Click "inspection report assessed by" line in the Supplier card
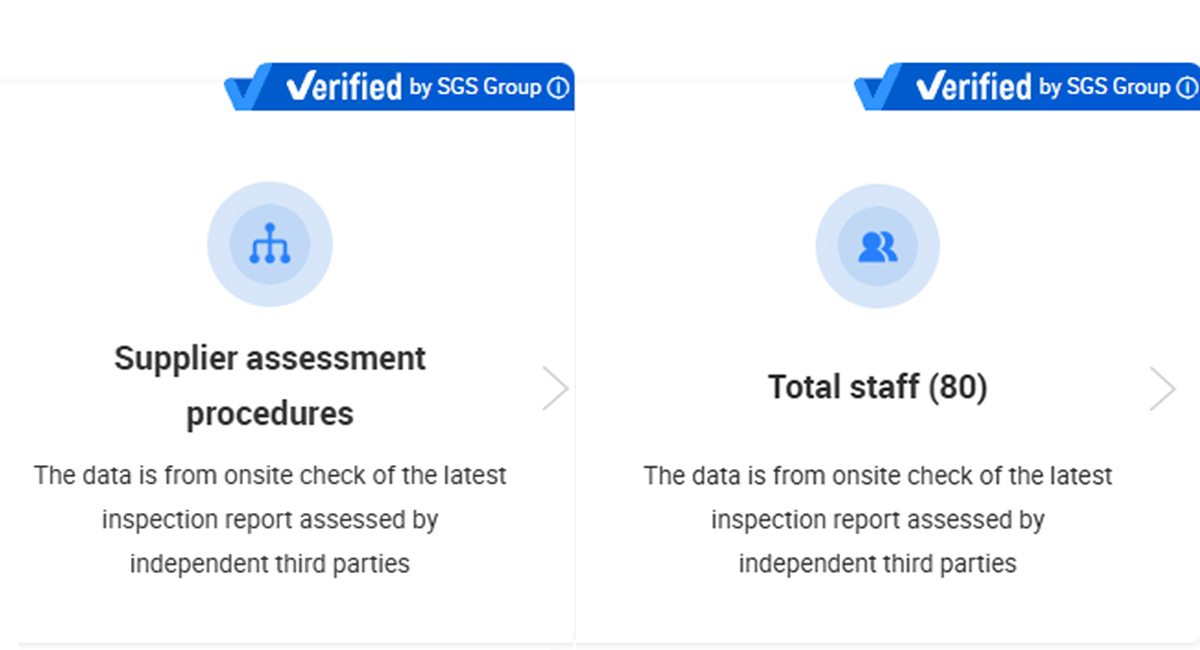1200x650 pixels. (270, 520)
